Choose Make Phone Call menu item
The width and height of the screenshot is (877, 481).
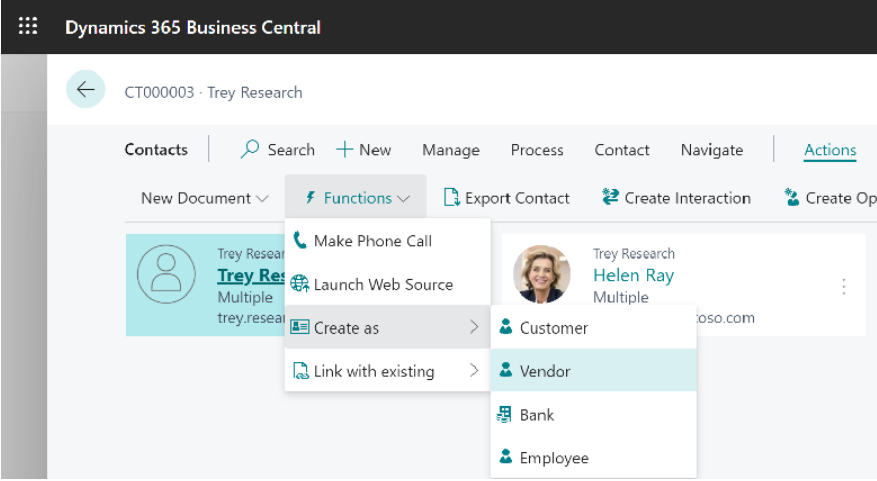tap(388, 240)
